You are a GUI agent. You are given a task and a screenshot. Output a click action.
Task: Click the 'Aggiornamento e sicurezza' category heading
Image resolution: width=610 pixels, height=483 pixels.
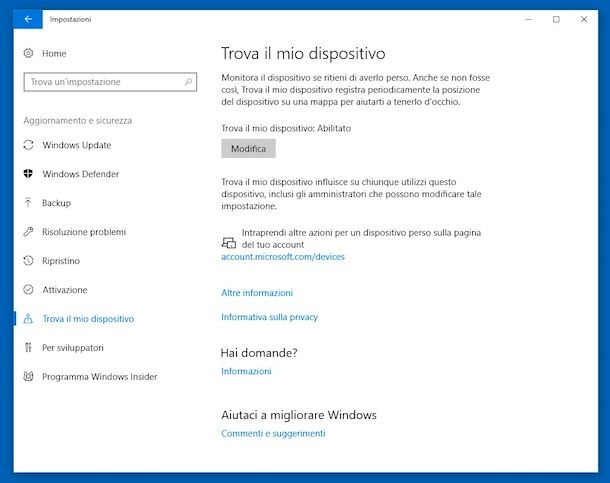coord(77,121)
